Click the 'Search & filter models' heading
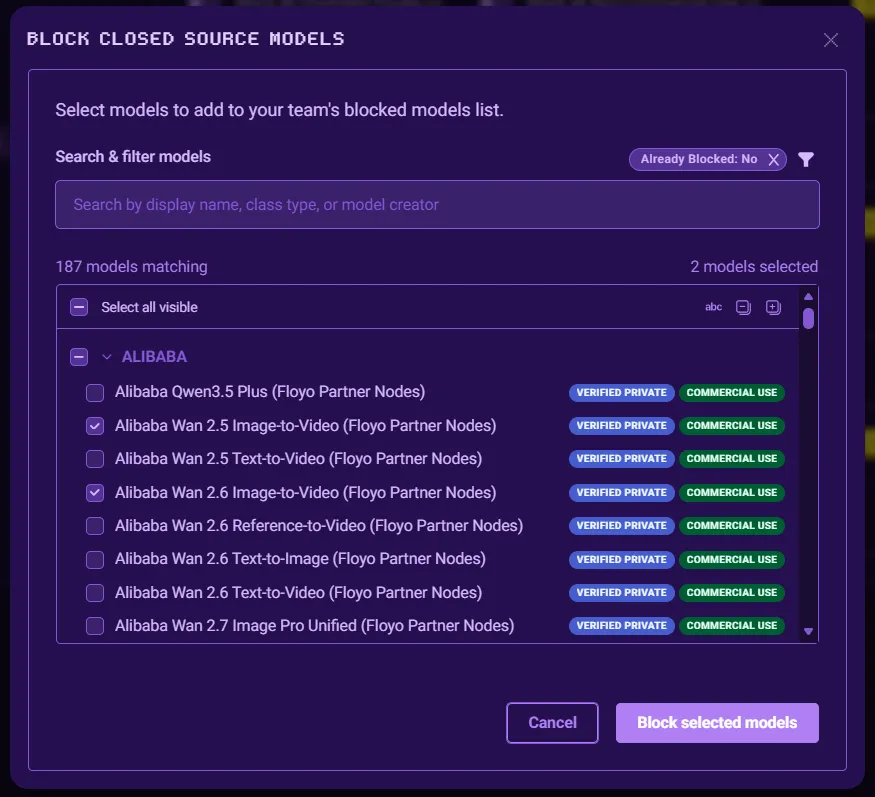Viewport: 875px width, 797px height. 133,157
